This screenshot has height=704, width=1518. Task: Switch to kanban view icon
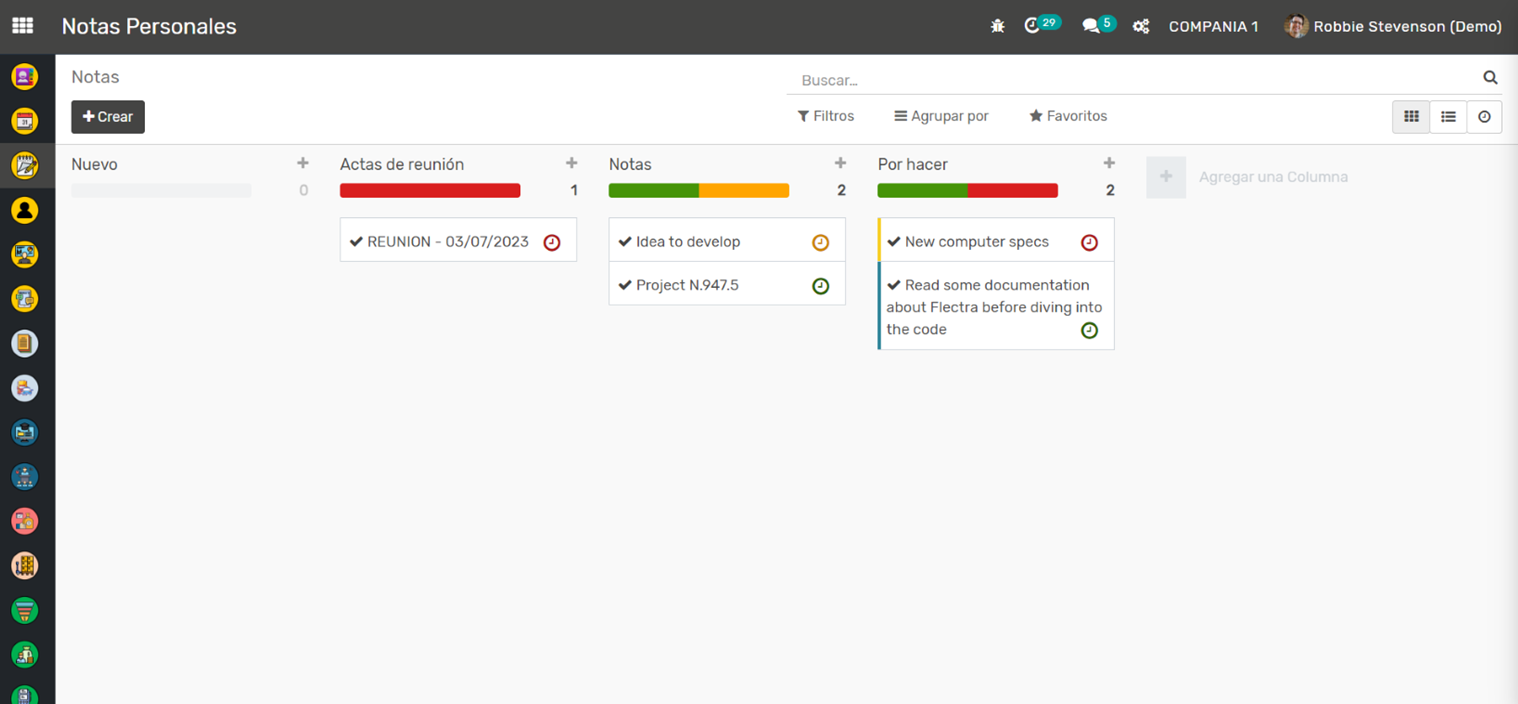click(x=1411, y=117)
